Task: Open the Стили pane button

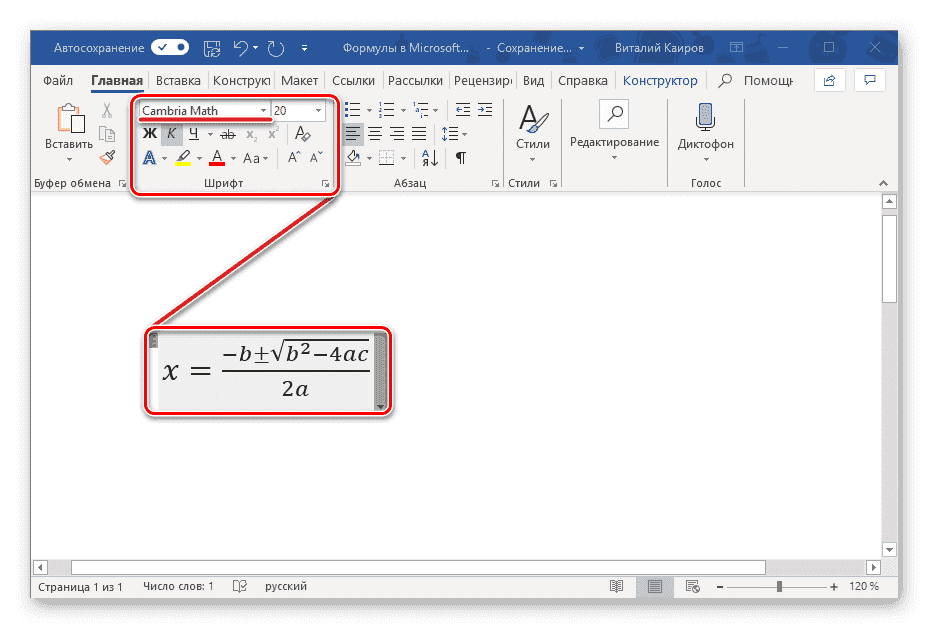Action: click(x=532, y=130)
